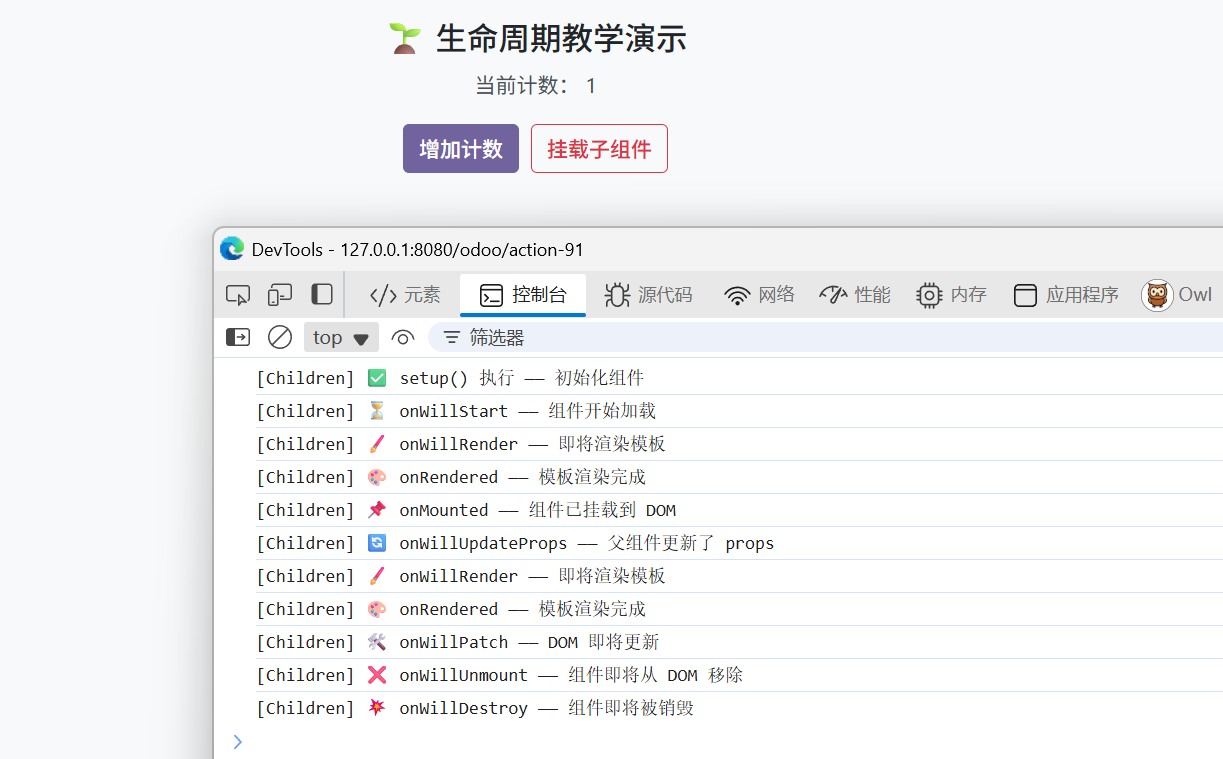Go to the 性能 performance tab

click(x=855, y=295)
